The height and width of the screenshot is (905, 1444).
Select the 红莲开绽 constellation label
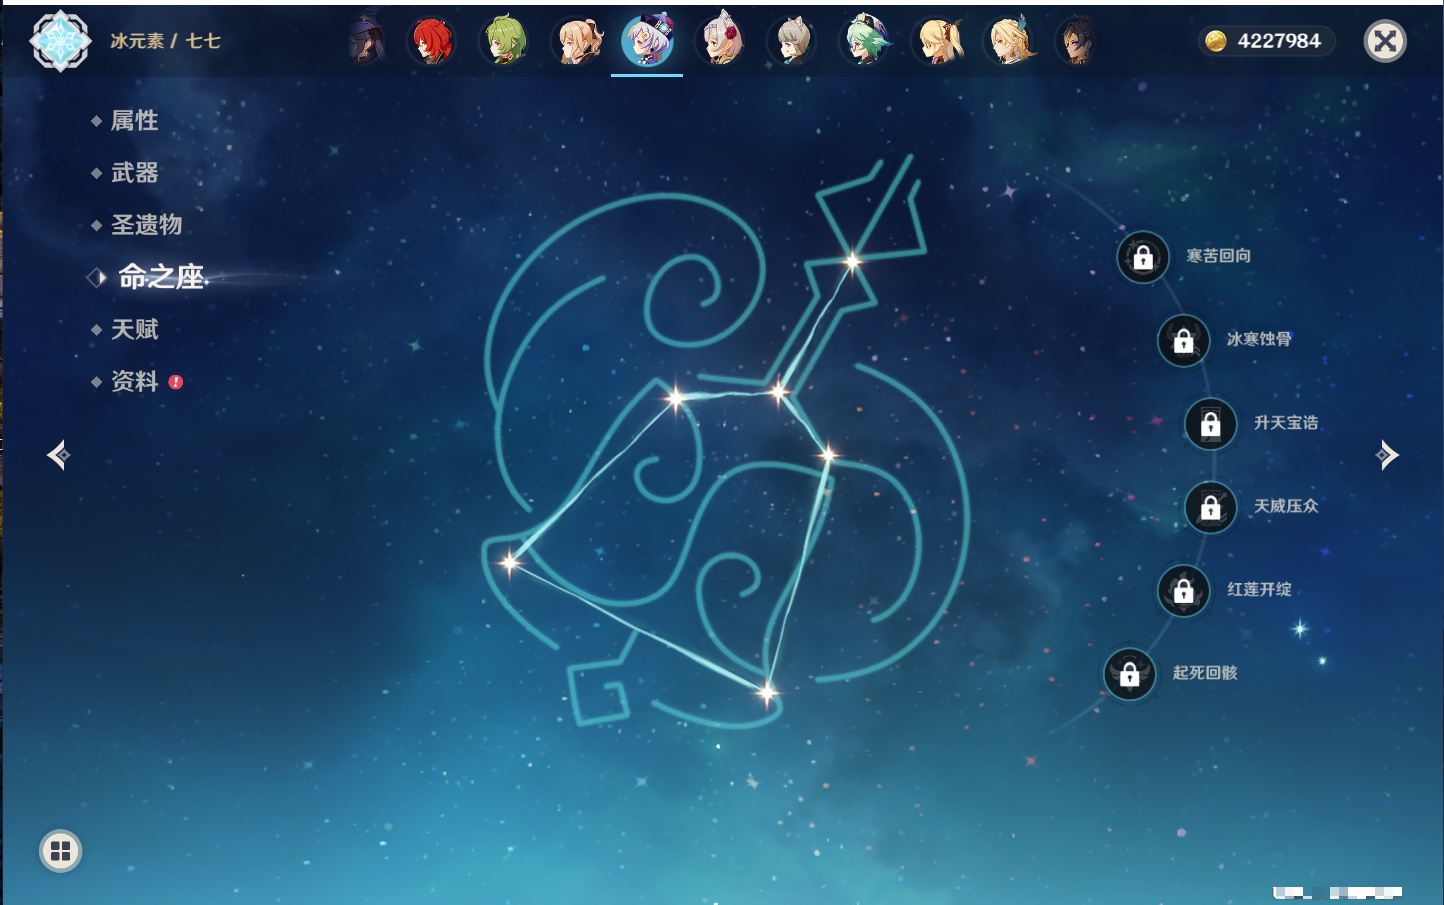[1259, 590]
